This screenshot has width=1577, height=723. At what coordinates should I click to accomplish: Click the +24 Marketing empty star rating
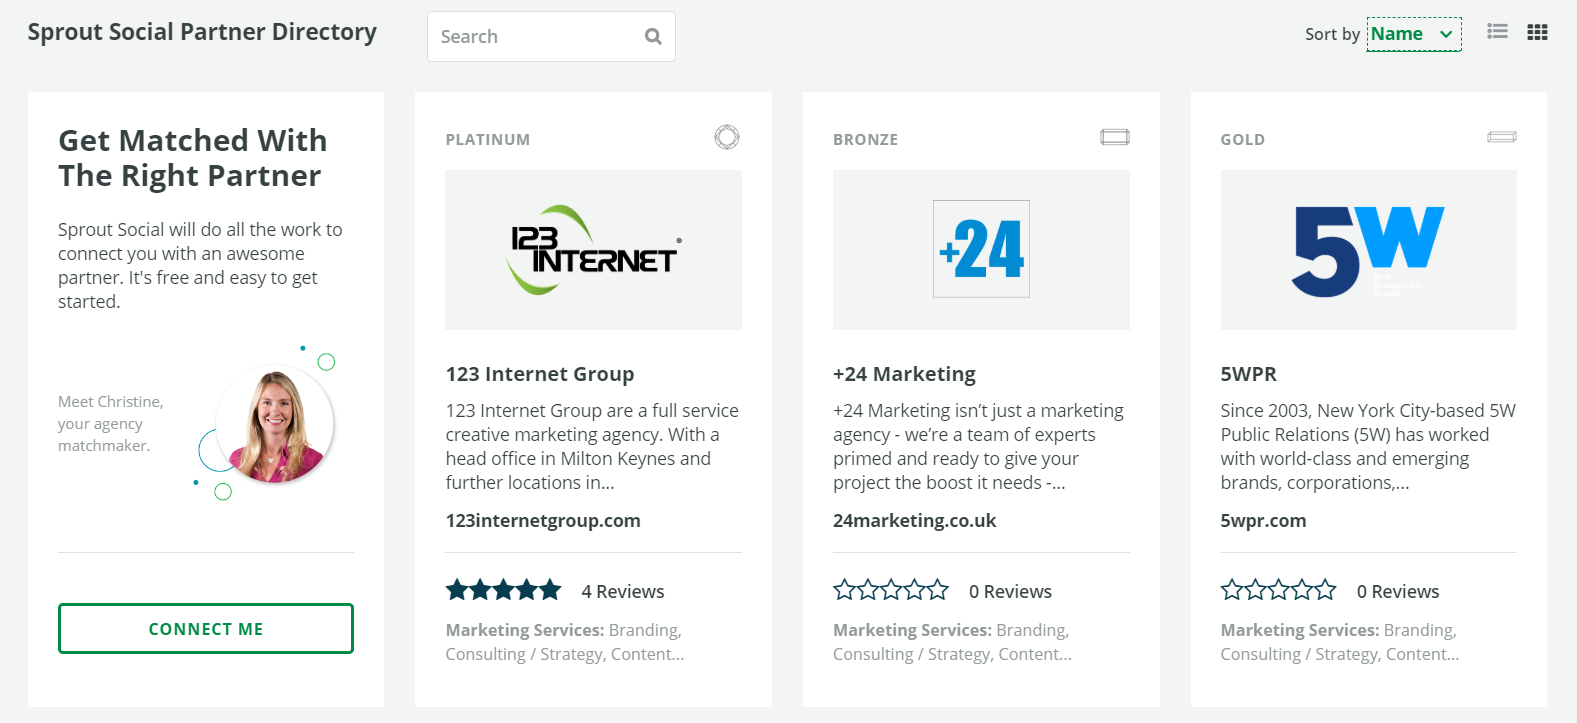coord(890,590)
